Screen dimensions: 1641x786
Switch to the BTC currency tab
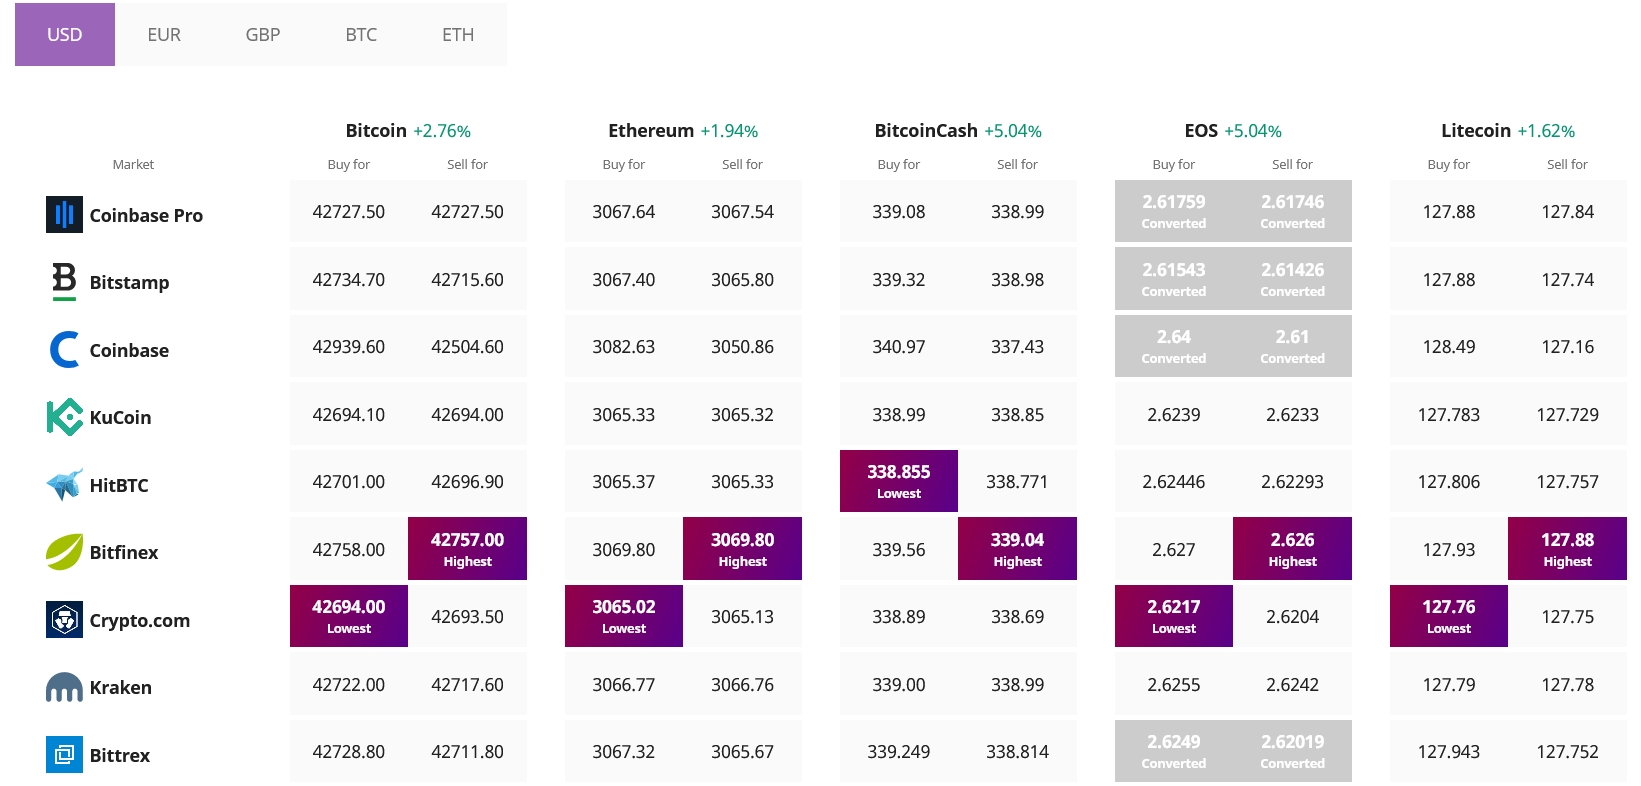point(361,35)
